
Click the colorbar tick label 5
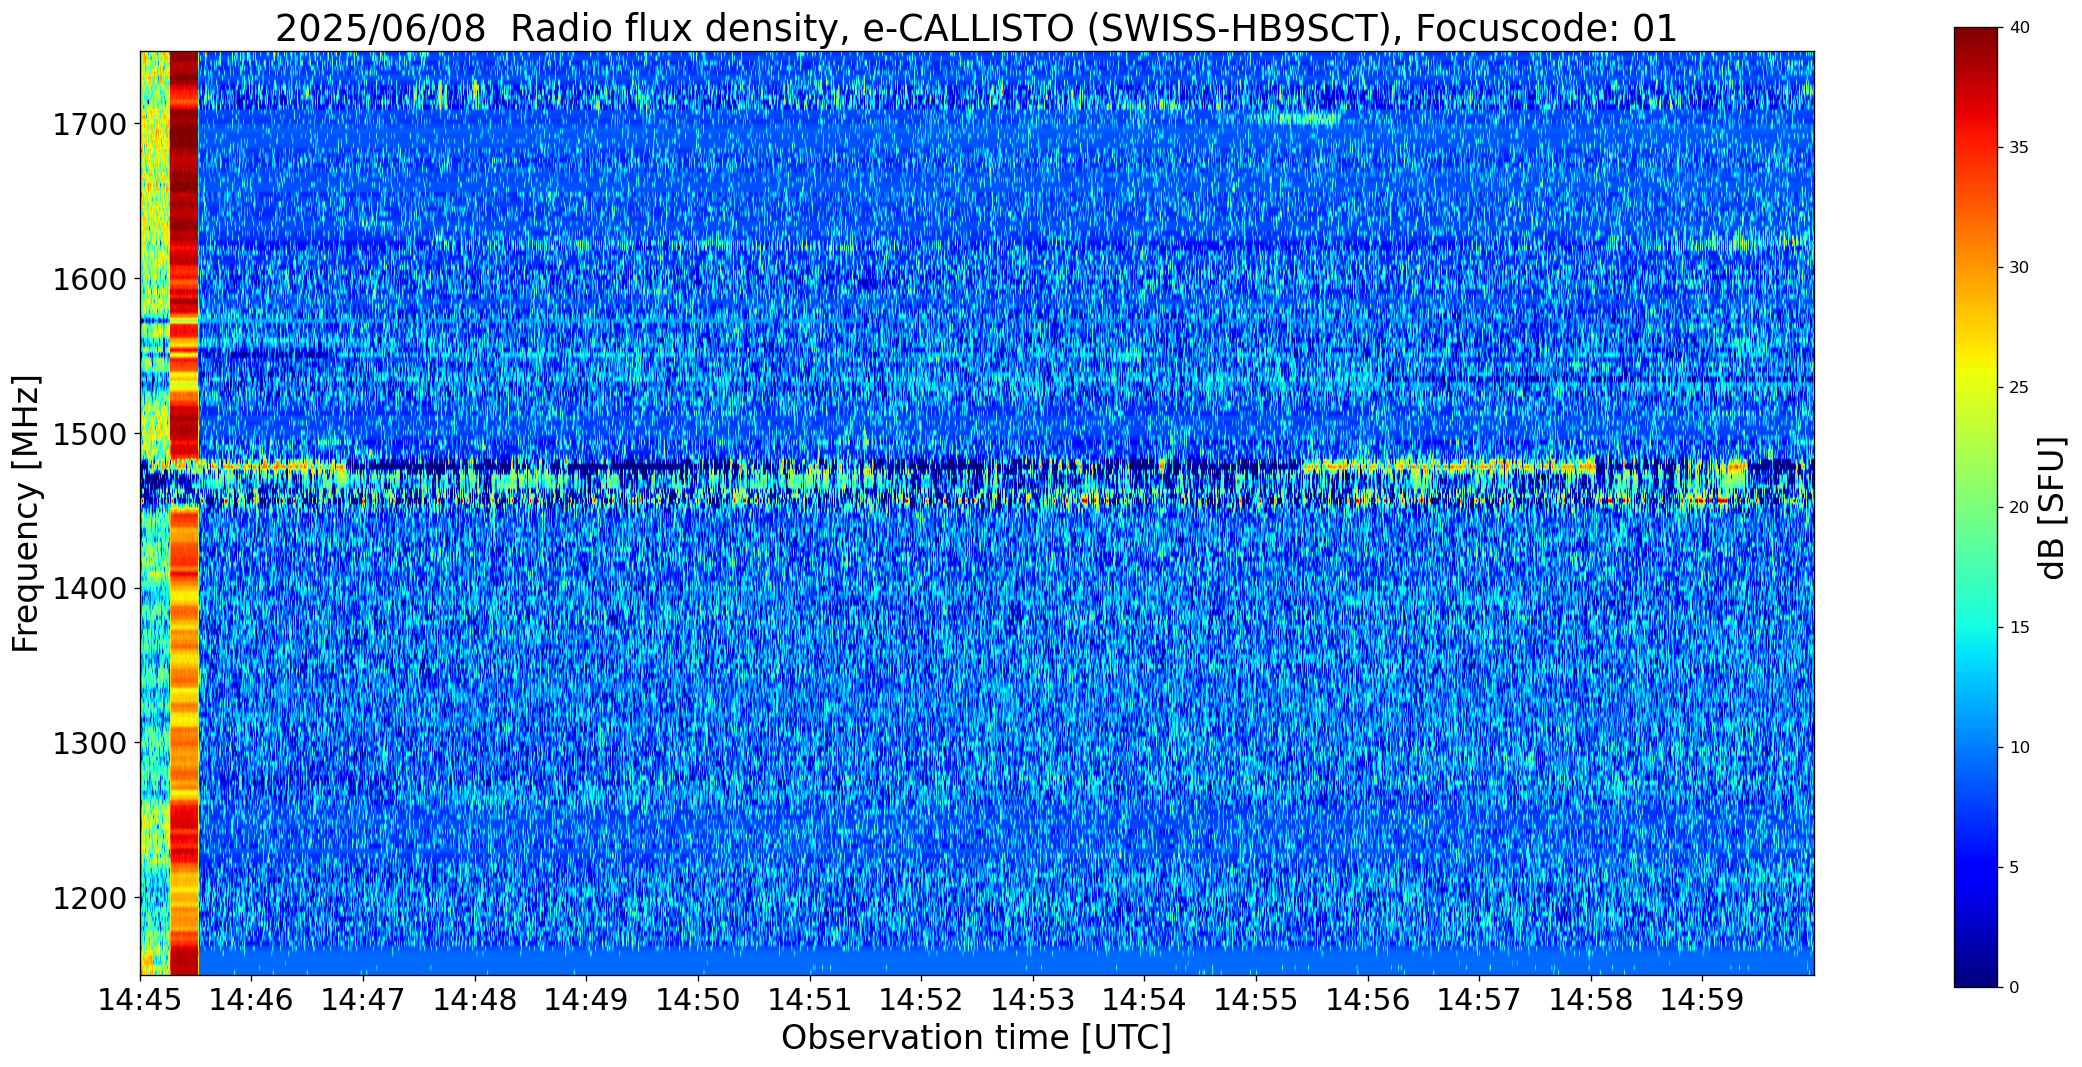[x=2014, y=868]
